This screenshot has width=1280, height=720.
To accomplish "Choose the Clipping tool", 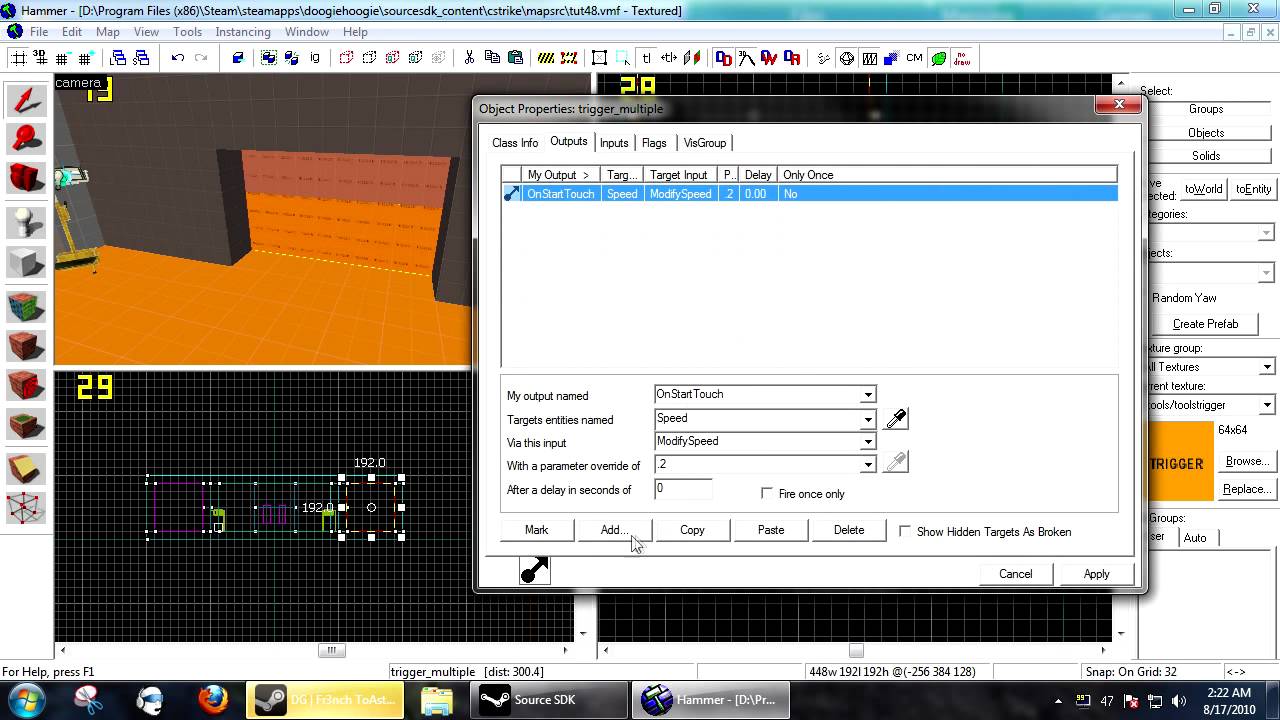I will pos(26,467).
